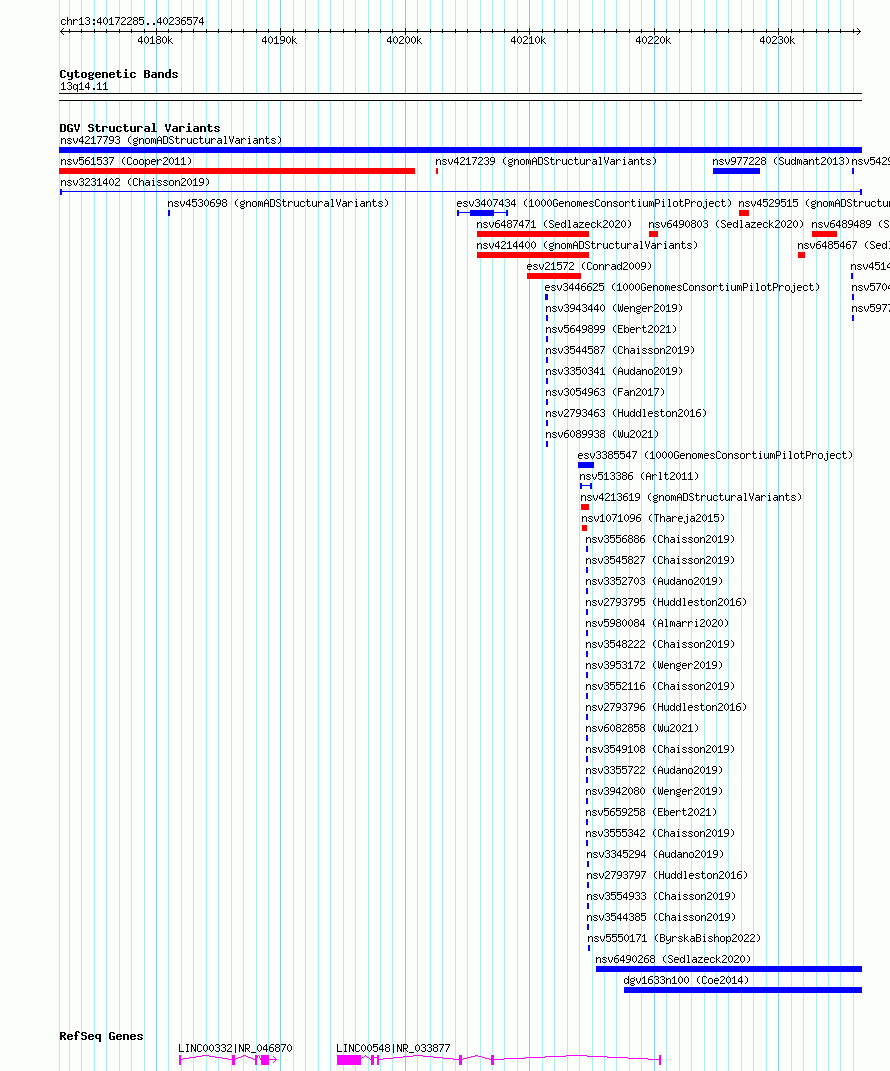Select nsv4214400 (gnomADStructuralVariants) label
890x1071 pixels.
587,245
